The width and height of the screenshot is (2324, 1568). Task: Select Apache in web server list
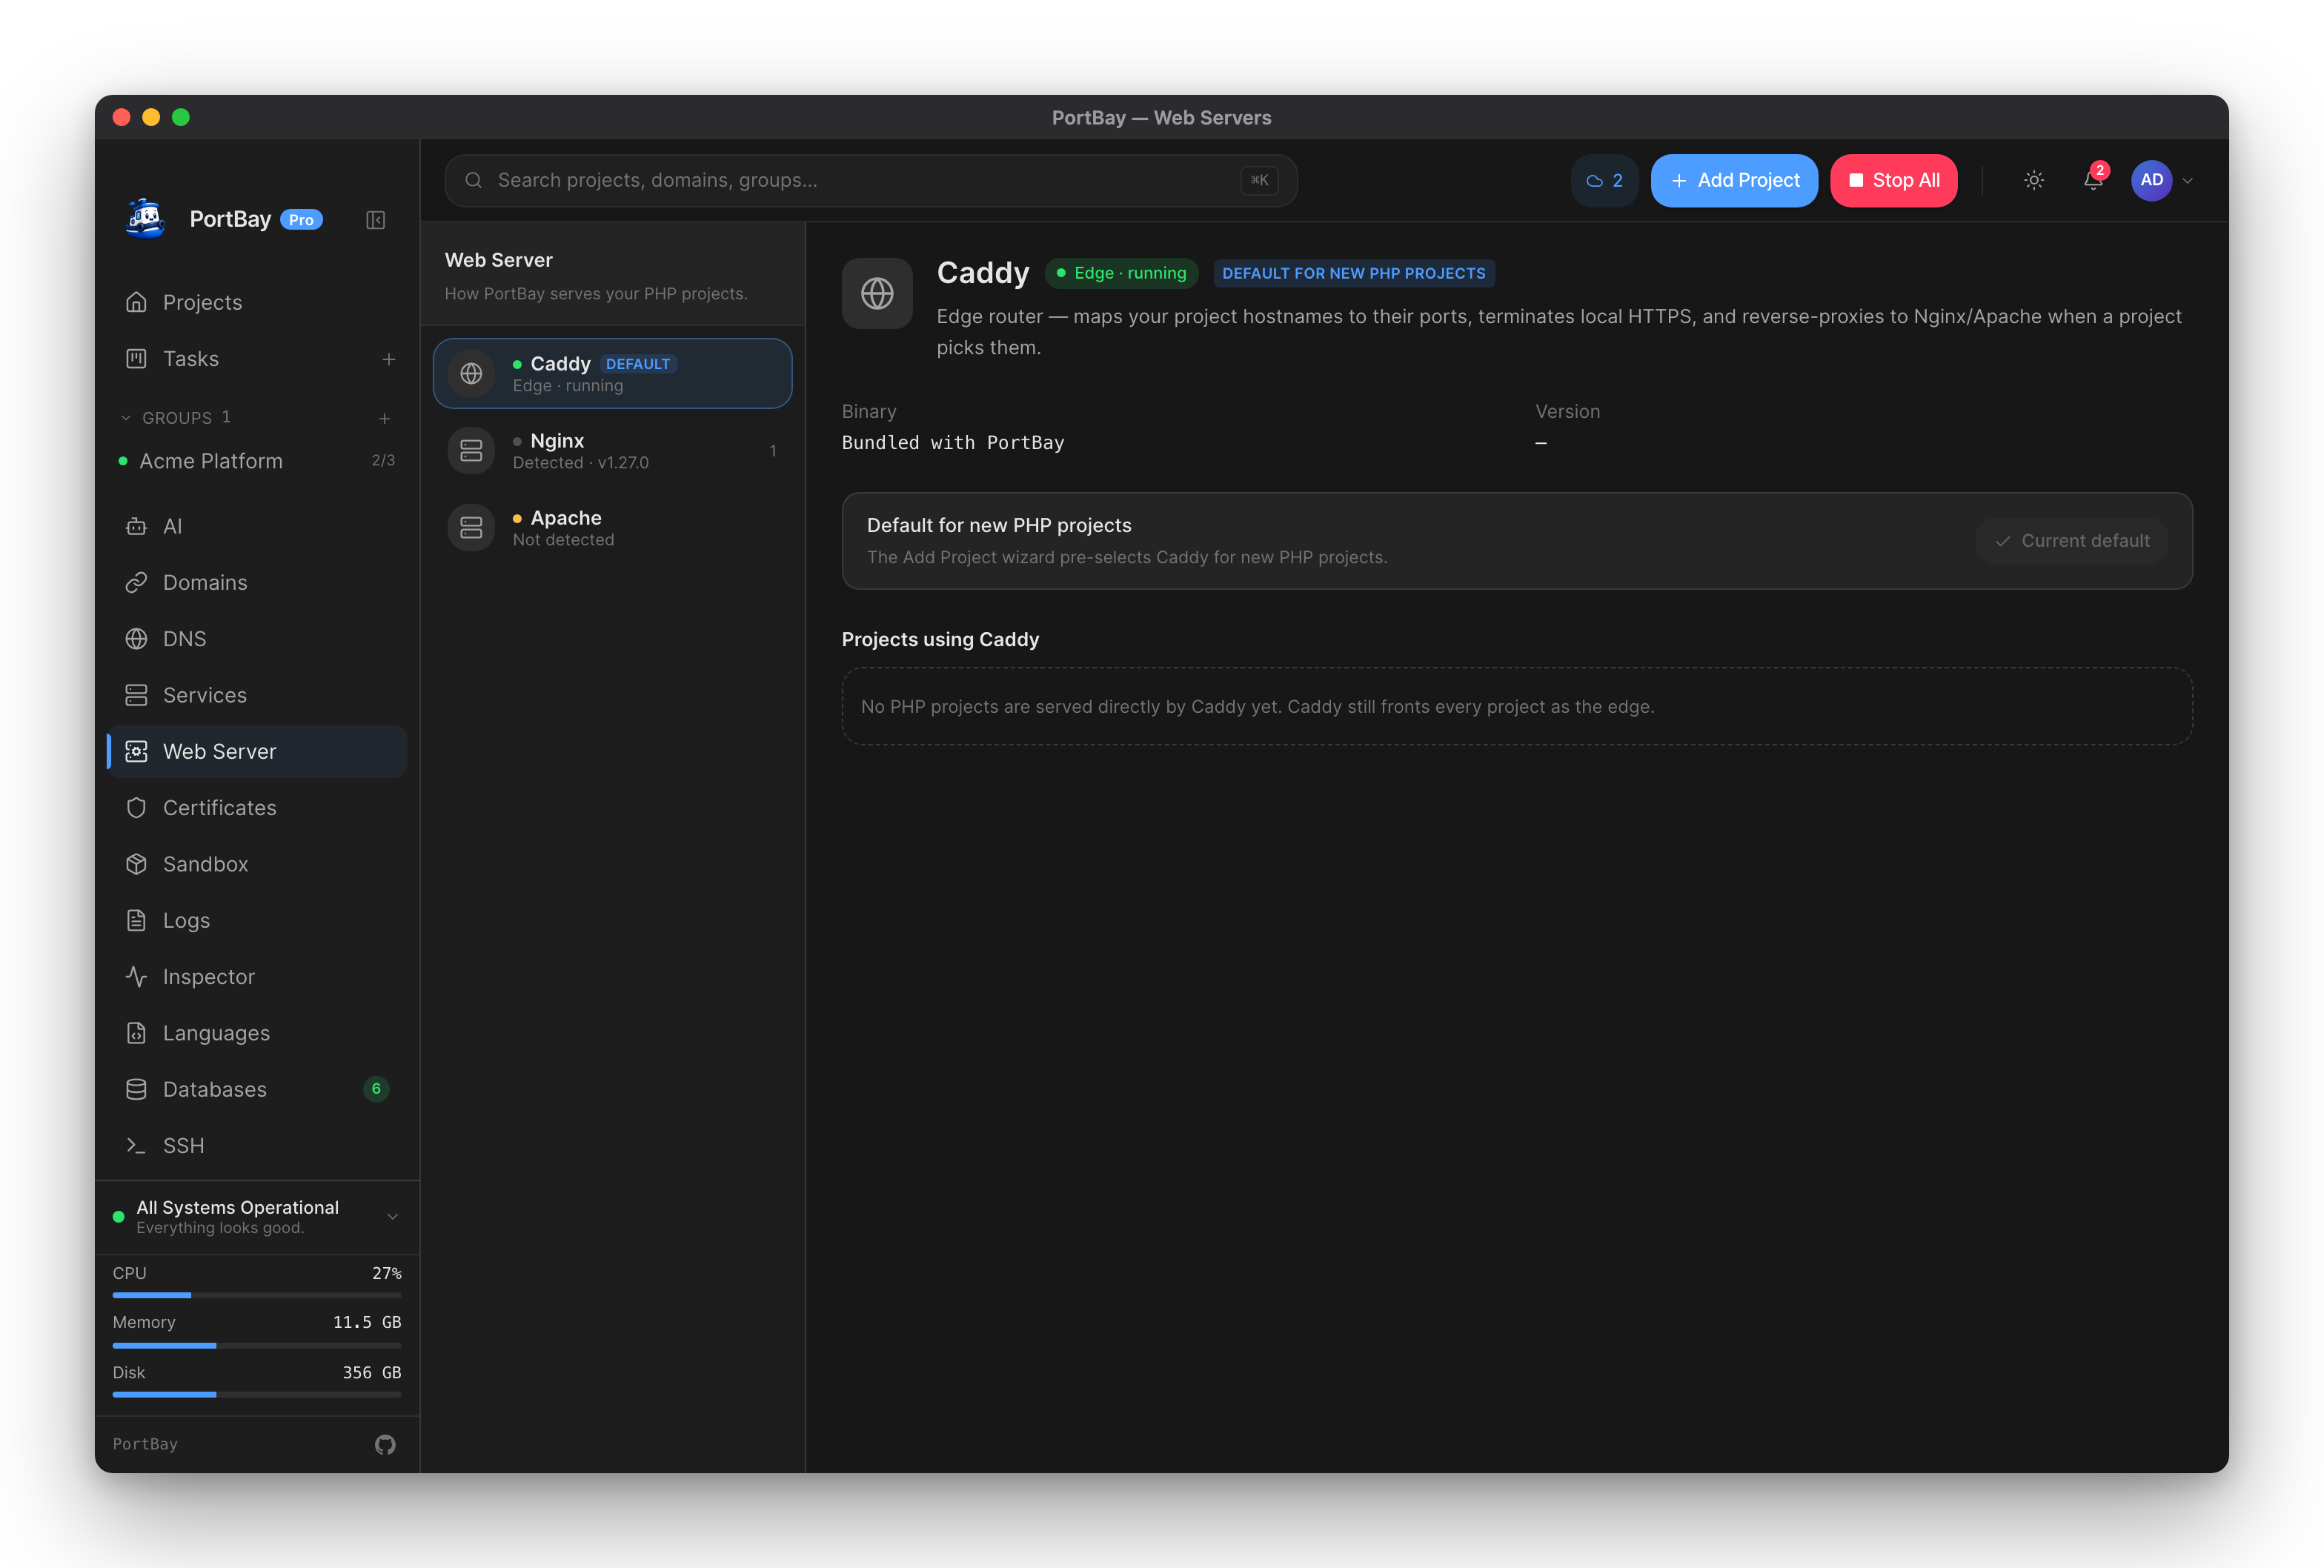click(x=613, y=528)
